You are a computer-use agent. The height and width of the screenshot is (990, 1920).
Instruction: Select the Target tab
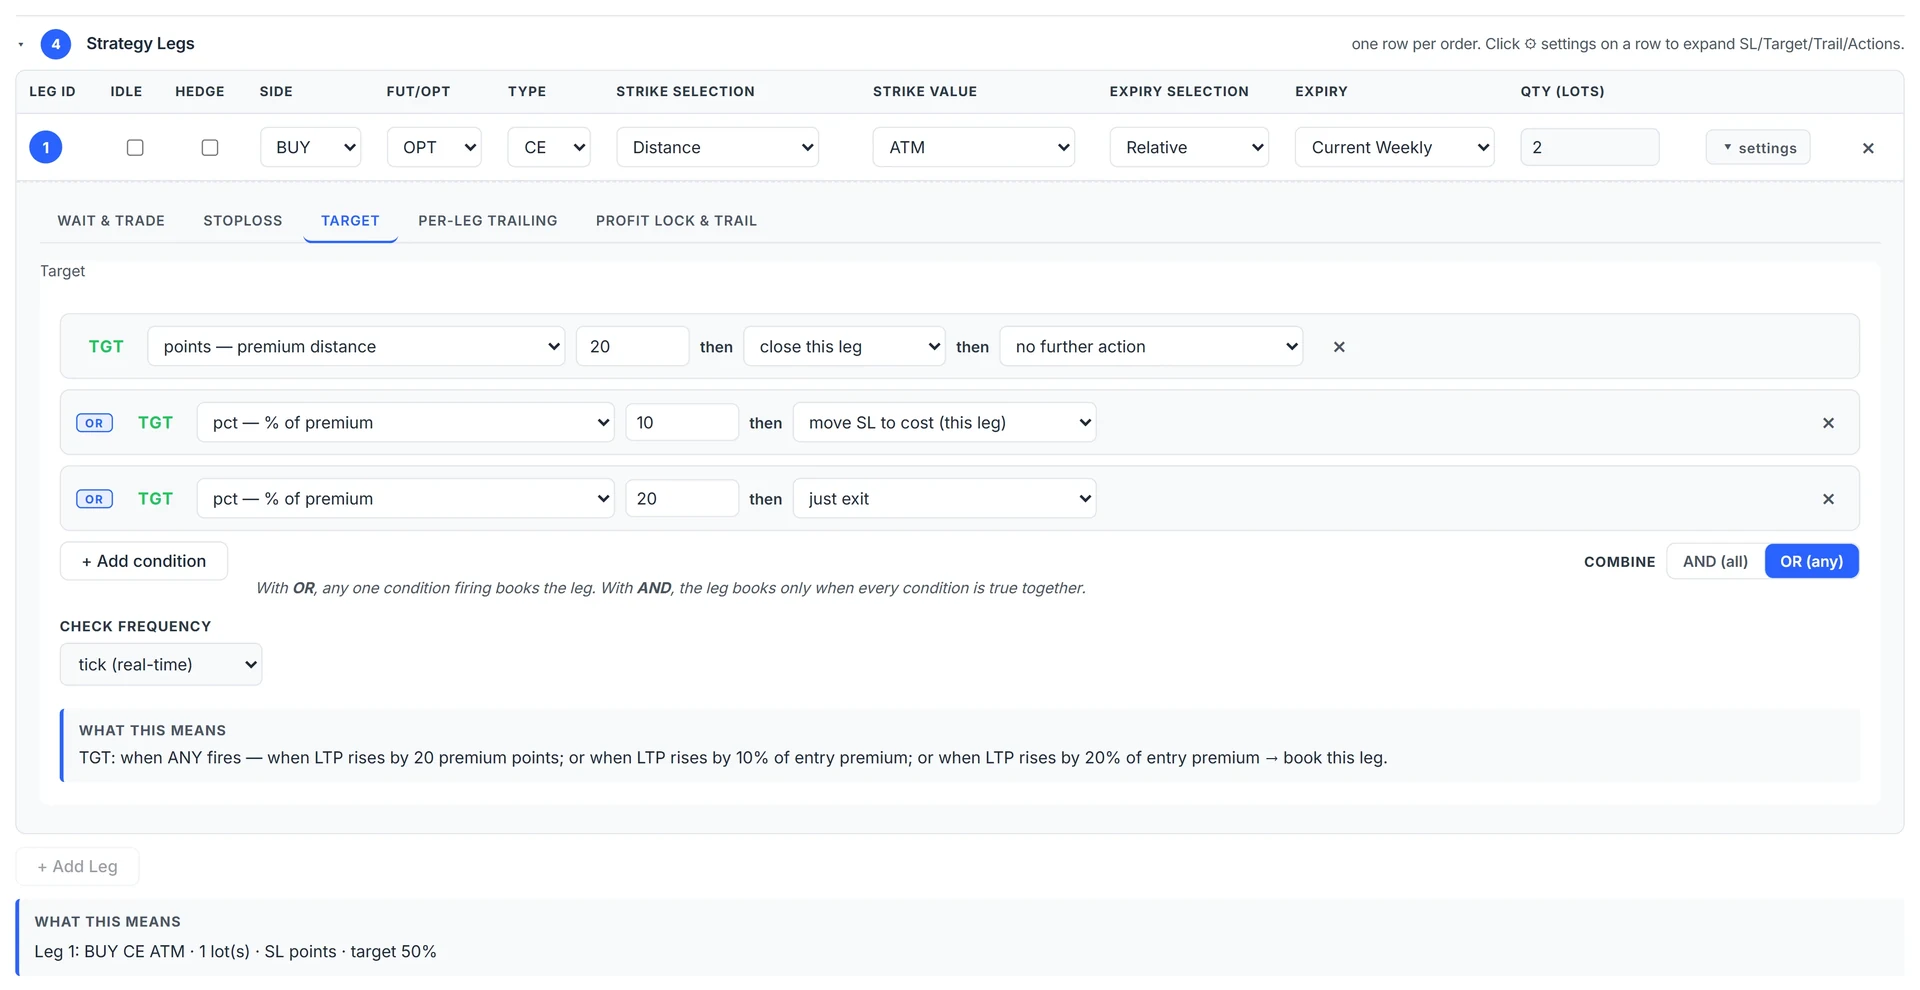(350, 220)
